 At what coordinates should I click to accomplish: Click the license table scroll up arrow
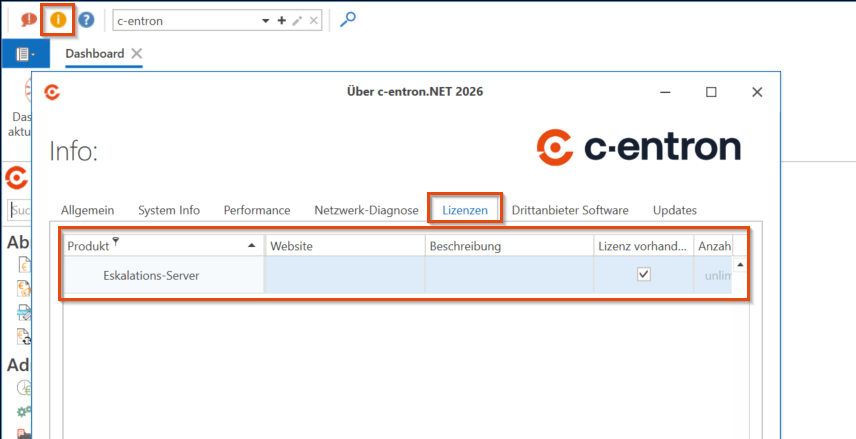pyautogui.click(x=740, y=265)
